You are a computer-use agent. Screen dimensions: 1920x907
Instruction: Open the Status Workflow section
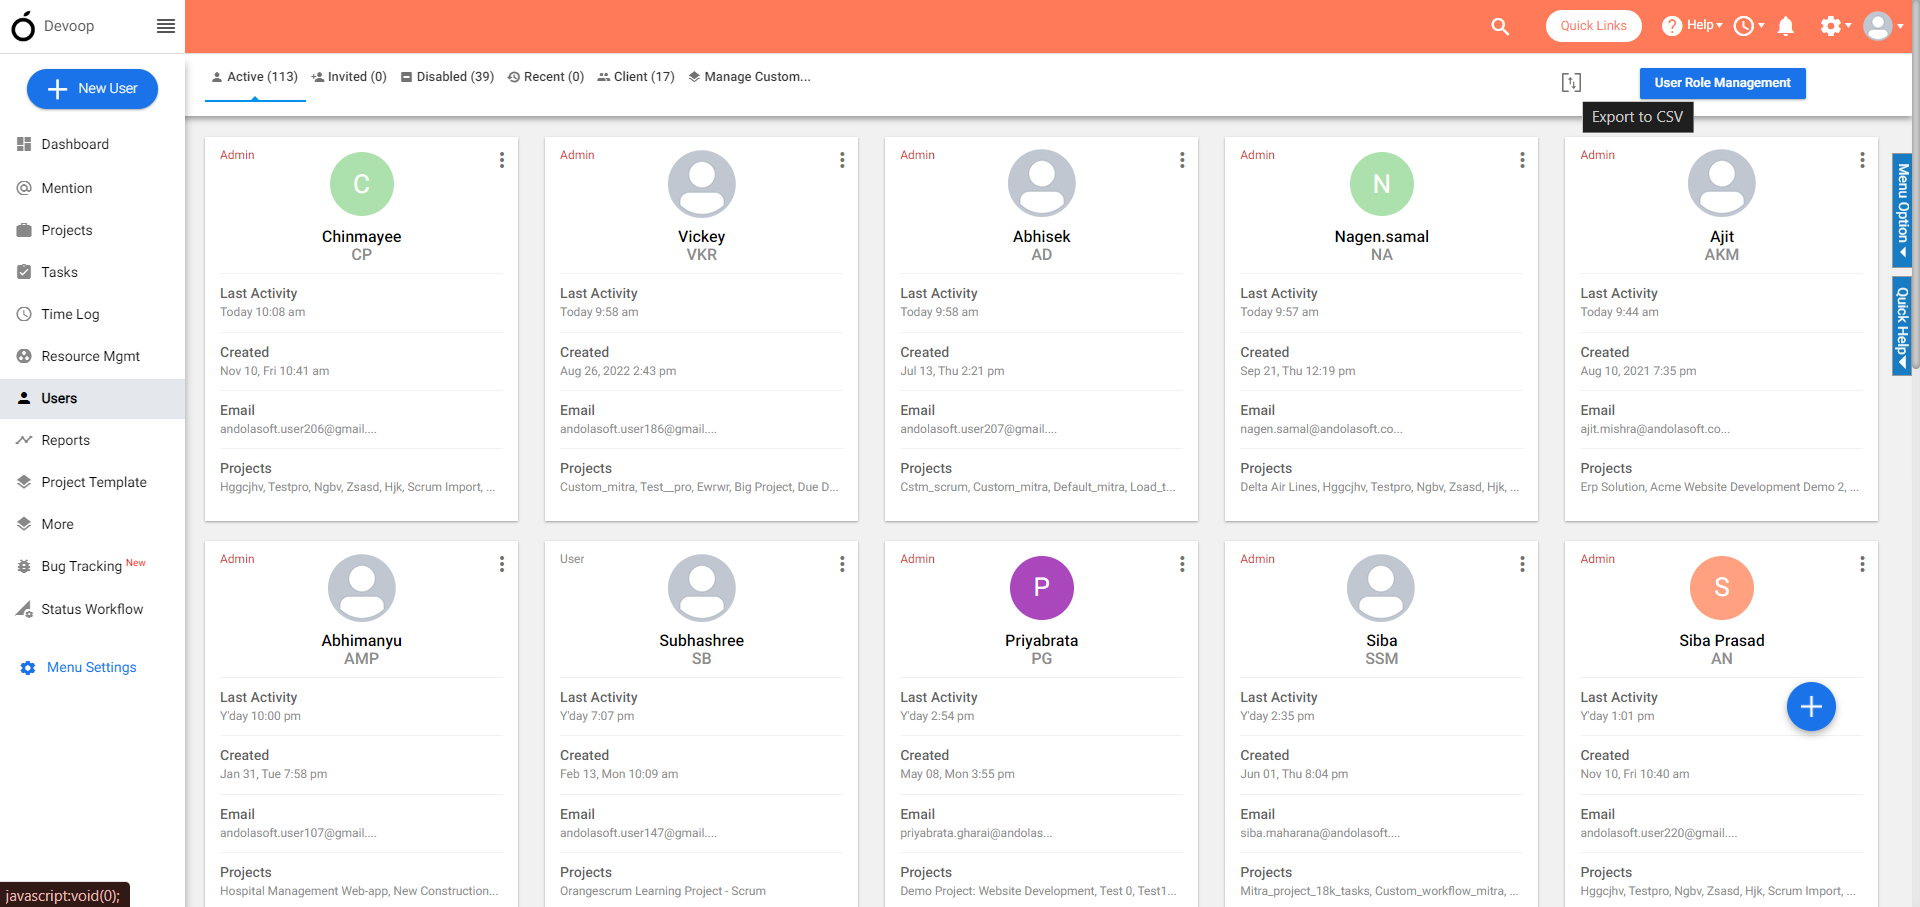tap(91, 609)
